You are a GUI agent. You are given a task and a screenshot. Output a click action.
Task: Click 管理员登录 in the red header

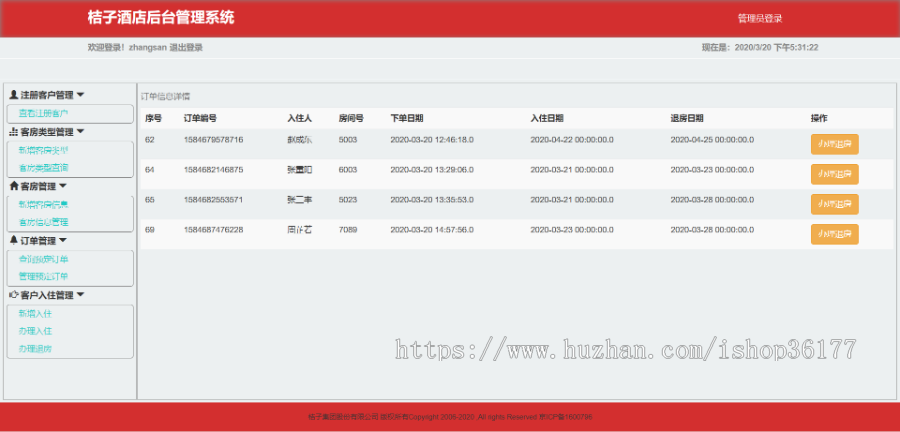tap(760, 18)
